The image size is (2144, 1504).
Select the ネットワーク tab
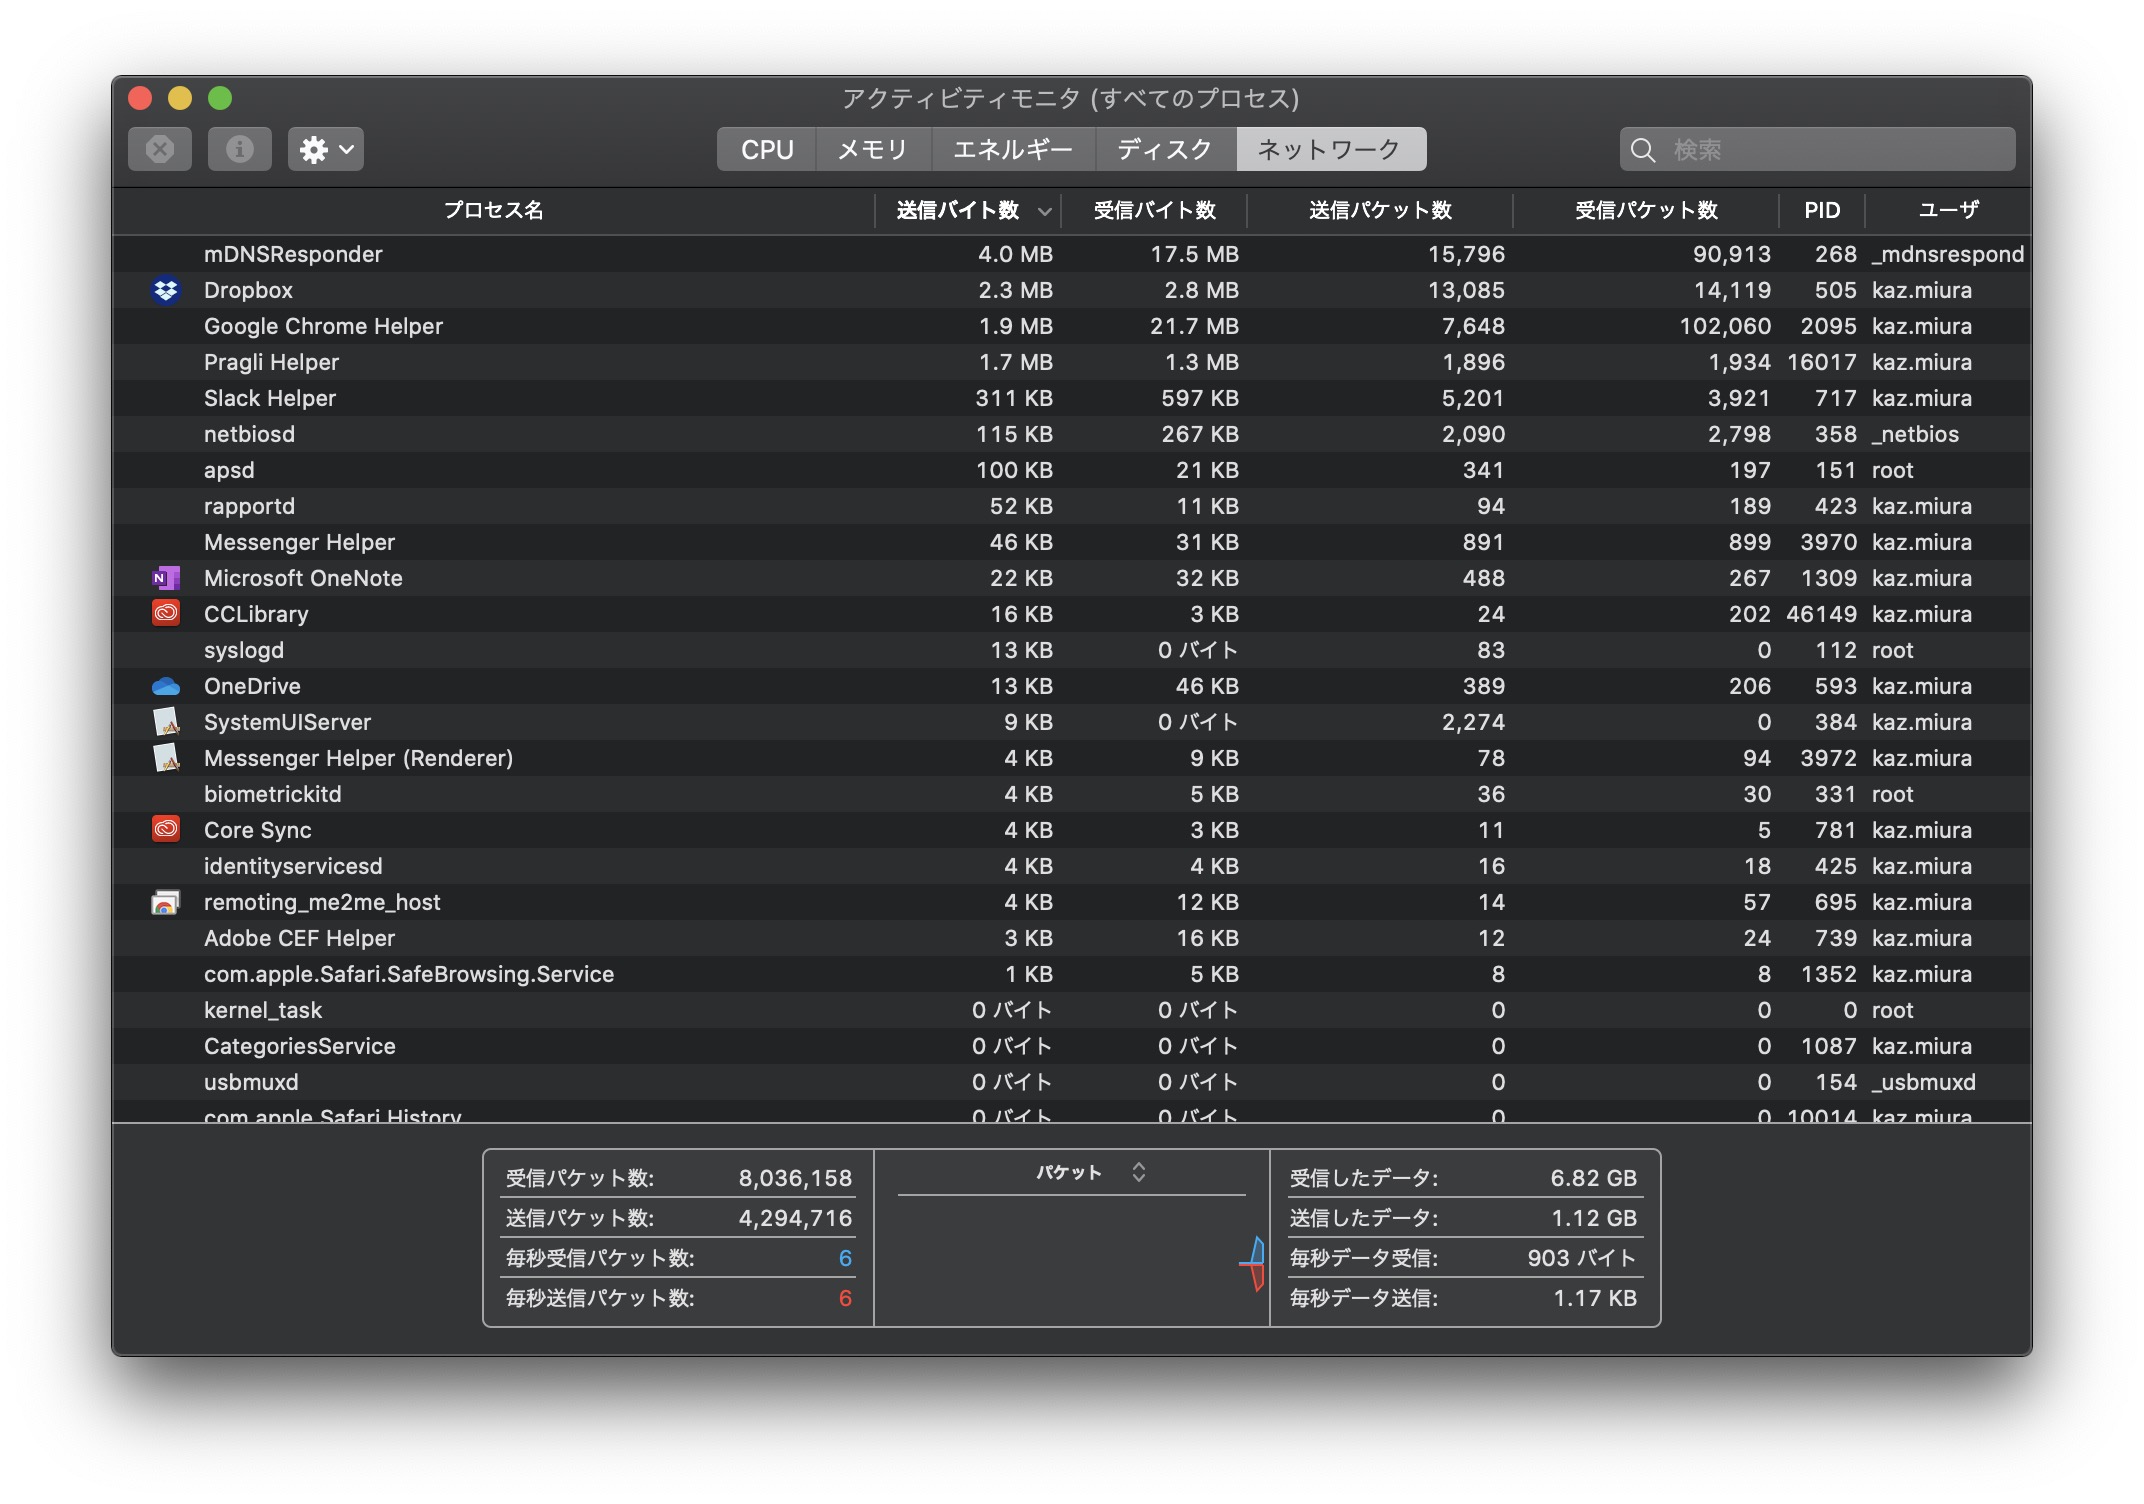click(1330, 149)
